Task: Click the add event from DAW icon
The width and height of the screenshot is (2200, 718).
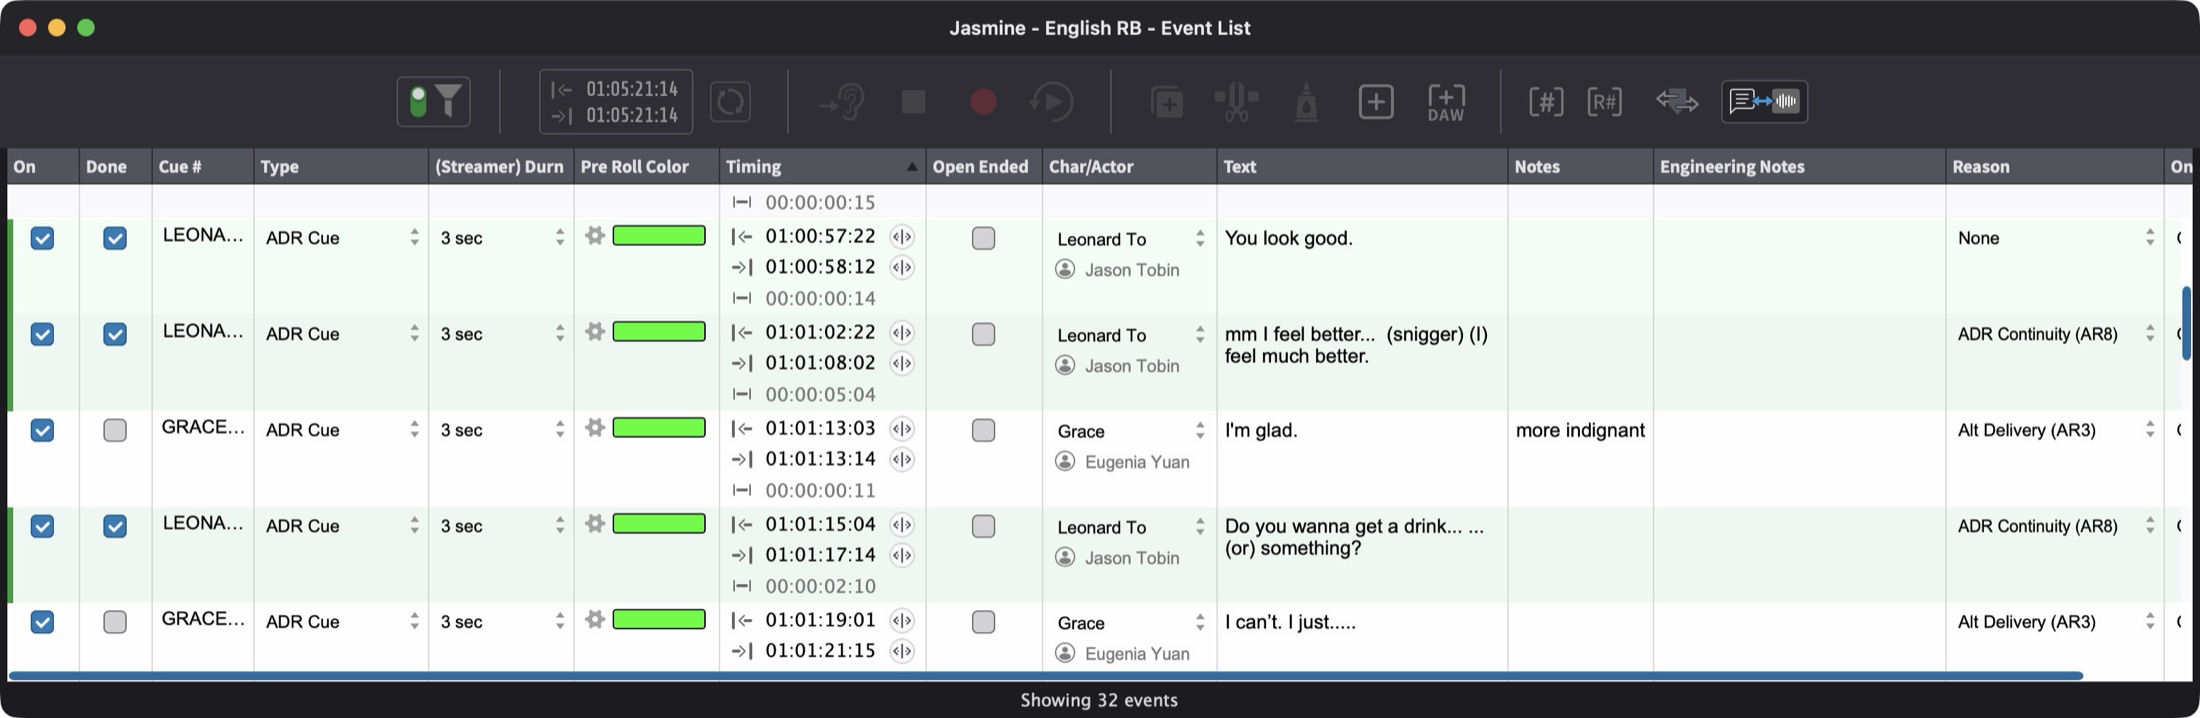Action: [x=1446, y=101]
